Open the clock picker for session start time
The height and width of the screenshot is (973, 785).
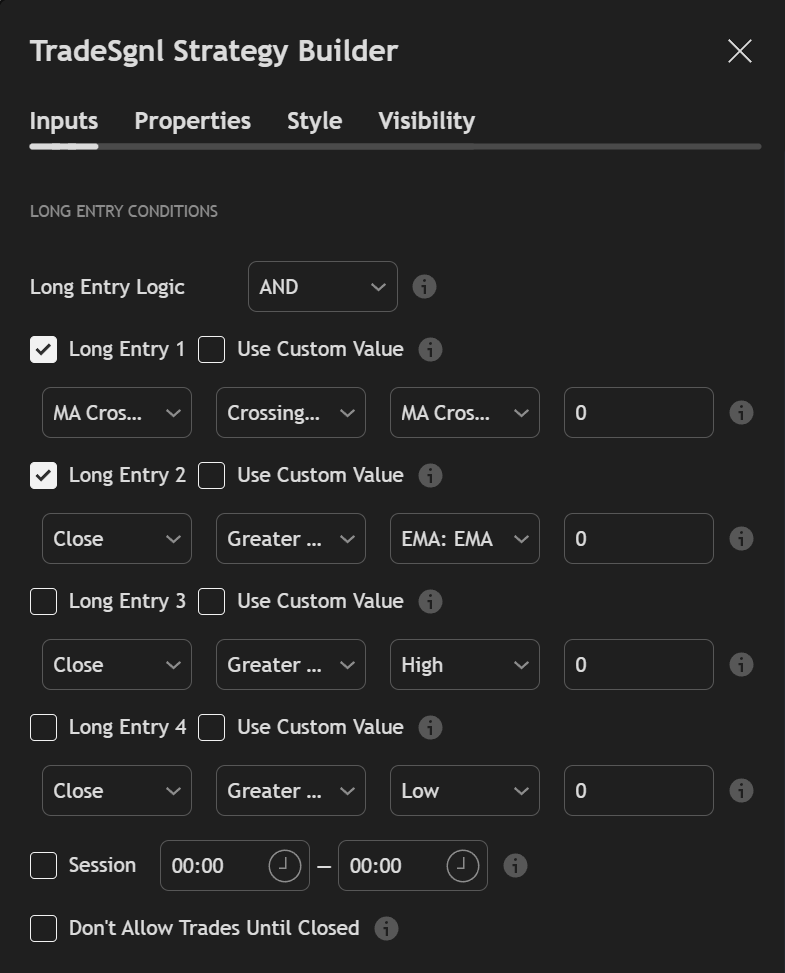pyautogui.click(x=287, y=865)
